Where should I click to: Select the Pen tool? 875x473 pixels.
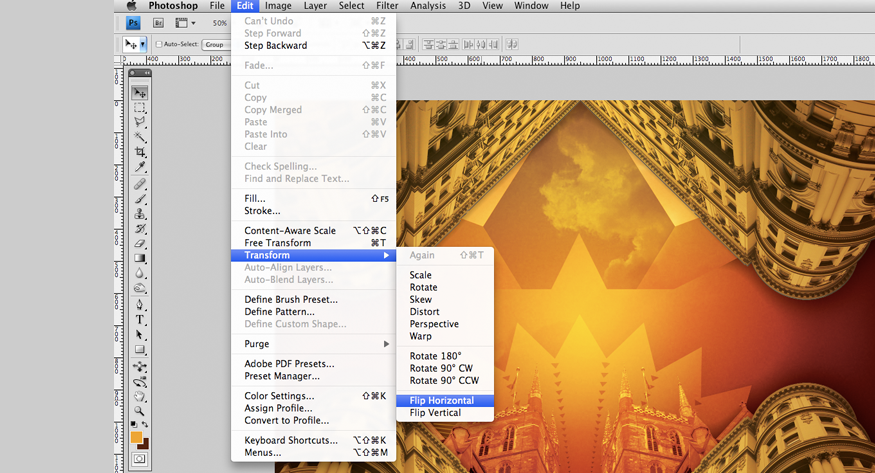pyautogui.click(x=140, y=305)
